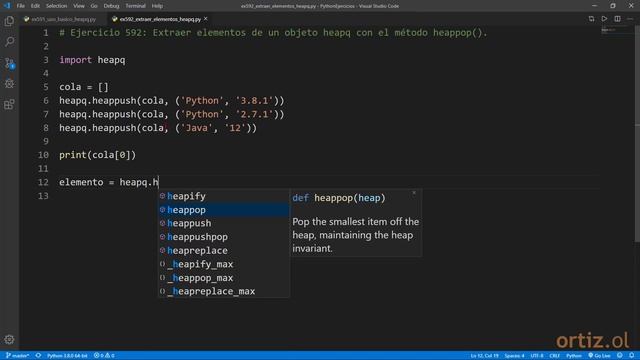Change the CRLF end of line sequence
The image size is (640, 360).
[x=554, y=356]
